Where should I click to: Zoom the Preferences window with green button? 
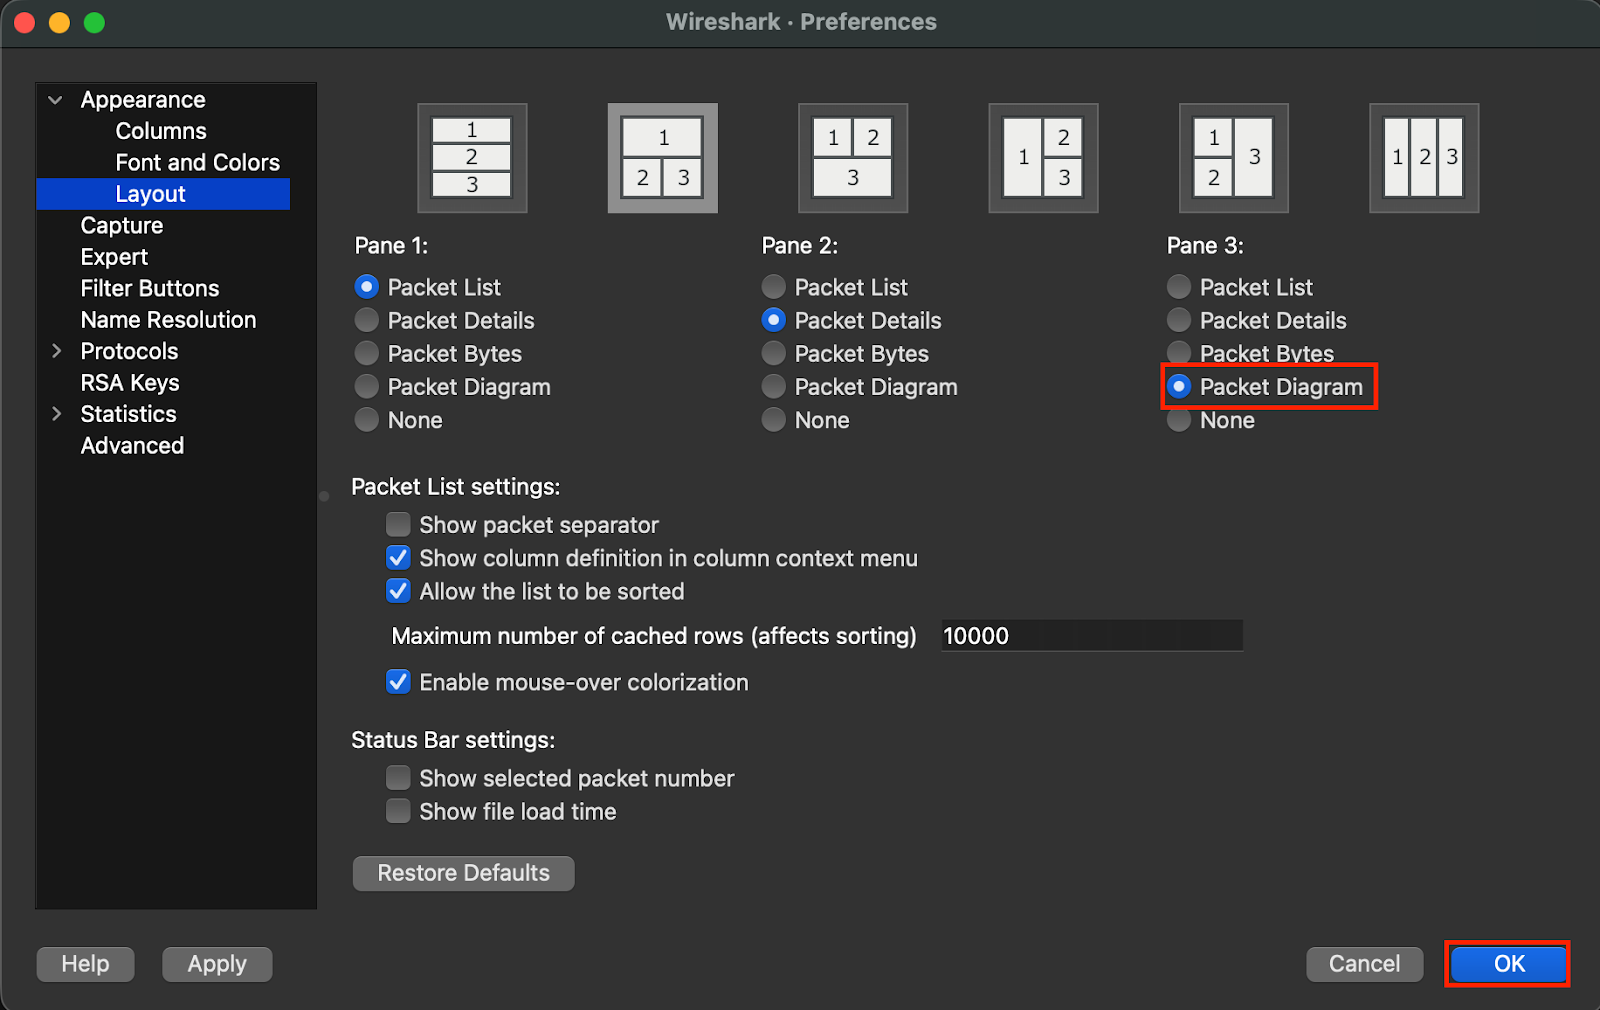(94, 22)
